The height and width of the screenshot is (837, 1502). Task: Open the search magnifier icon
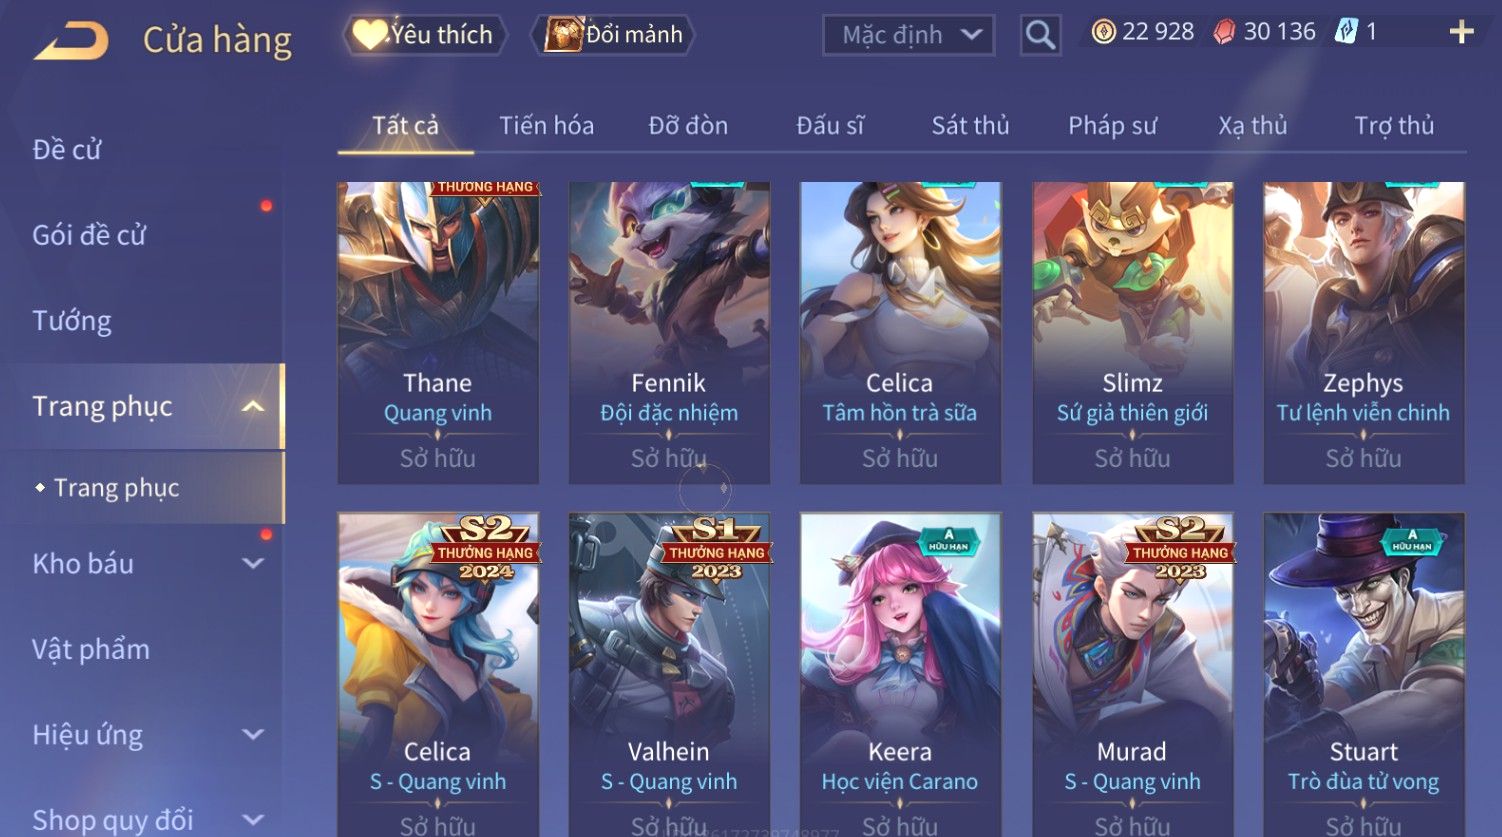[x=1040, y=36]
